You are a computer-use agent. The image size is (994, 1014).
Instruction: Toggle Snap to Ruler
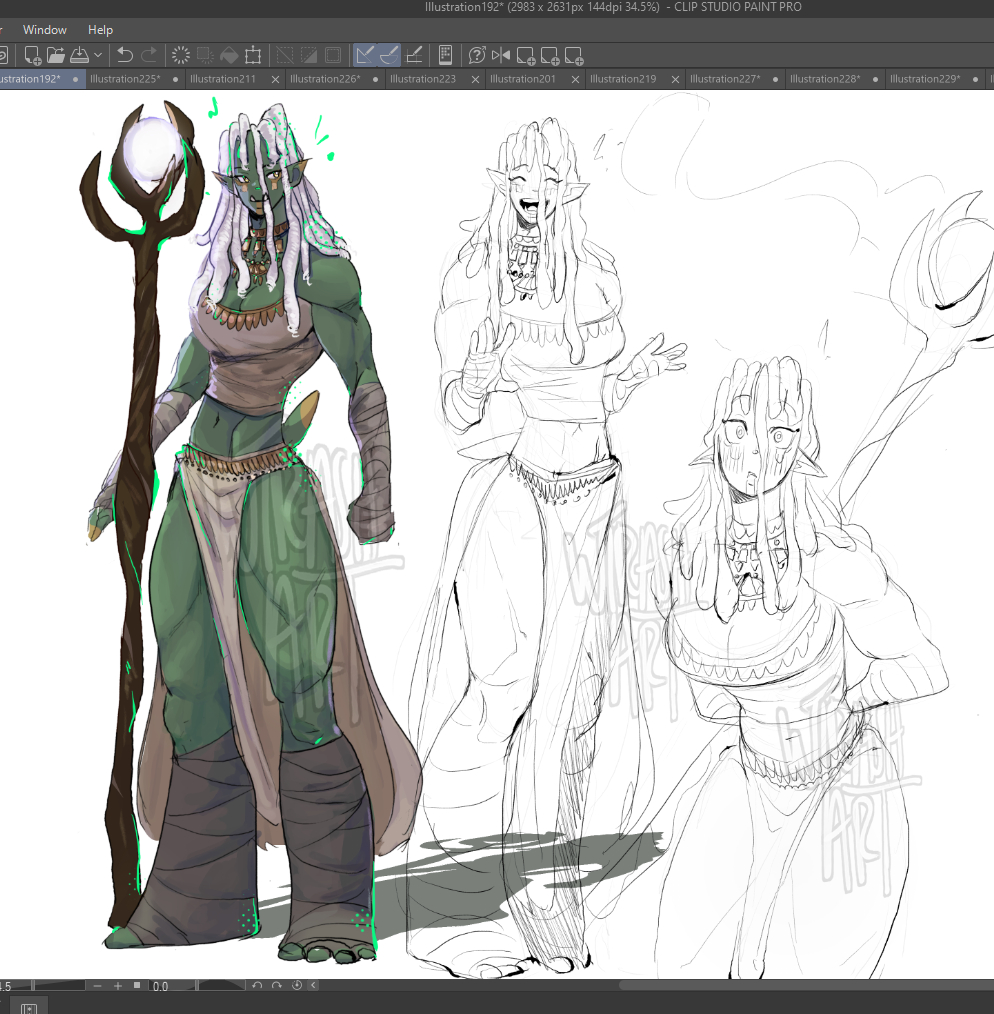[366, 55]
